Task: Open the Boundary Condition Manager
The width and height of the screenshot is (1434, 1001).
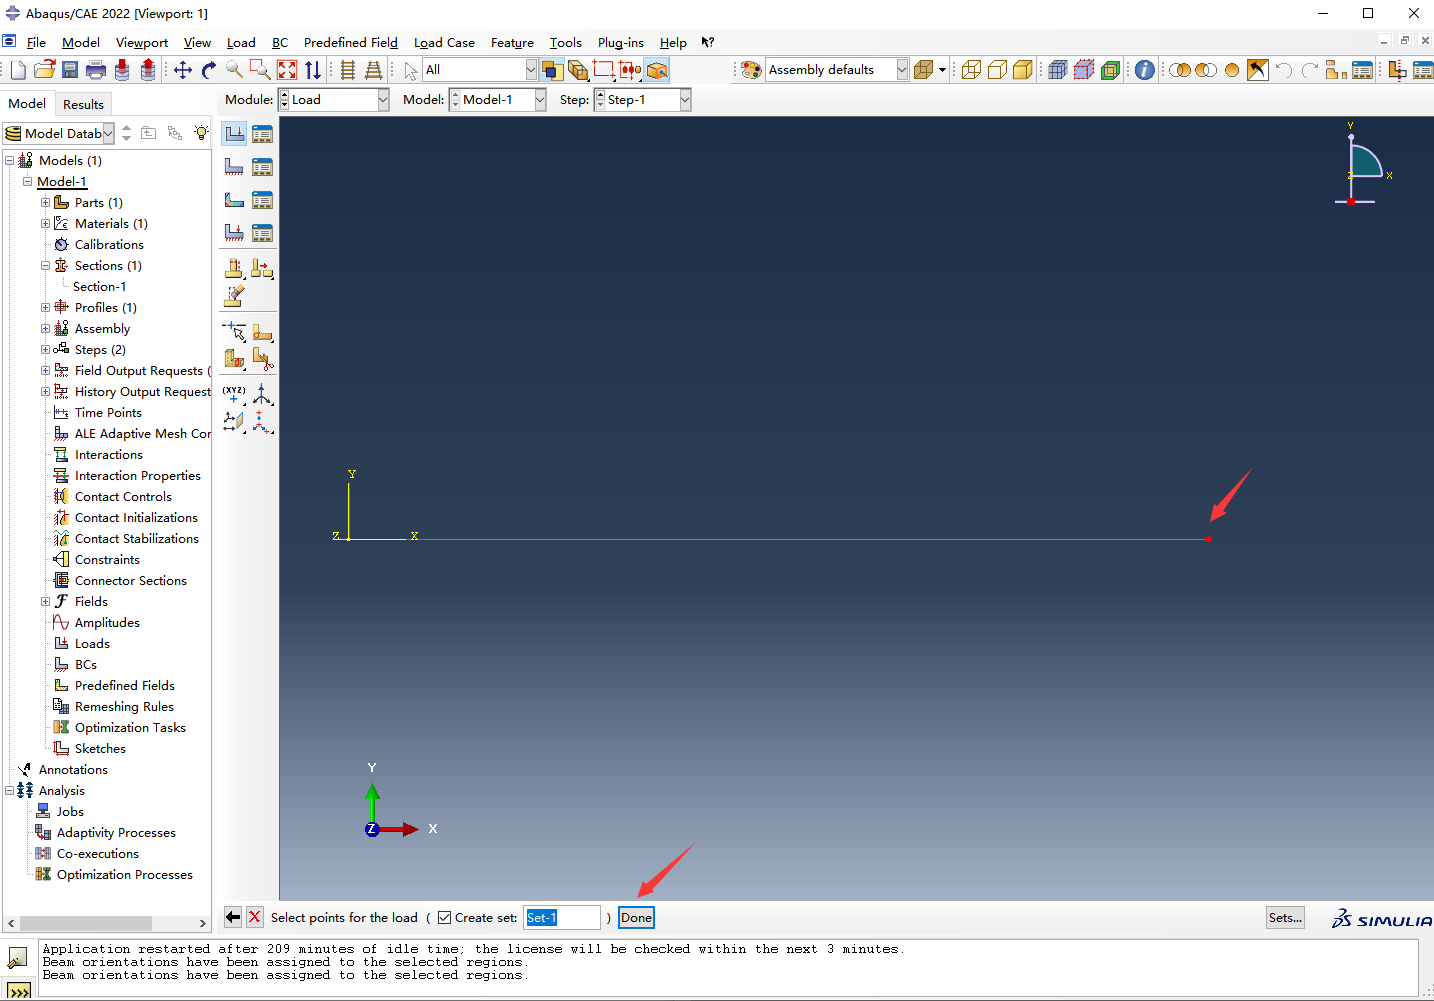Action: click(x=262, y=167)
